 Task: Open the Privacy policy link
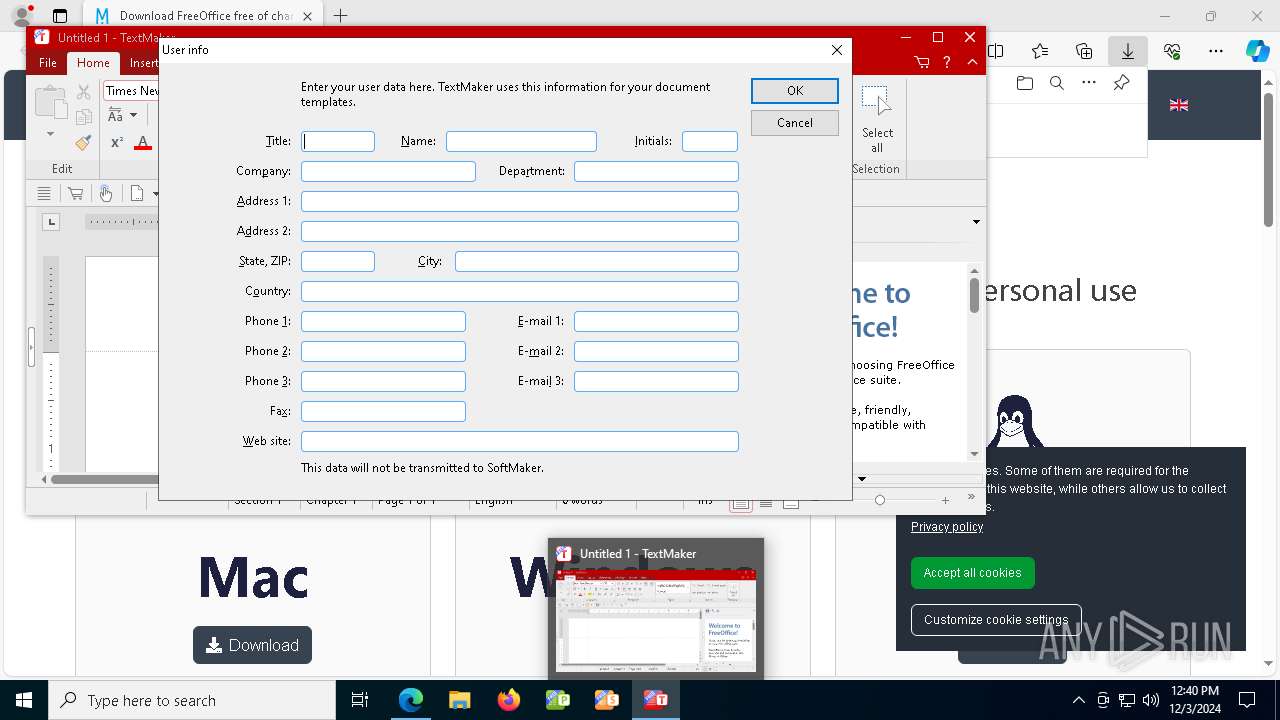947,527
